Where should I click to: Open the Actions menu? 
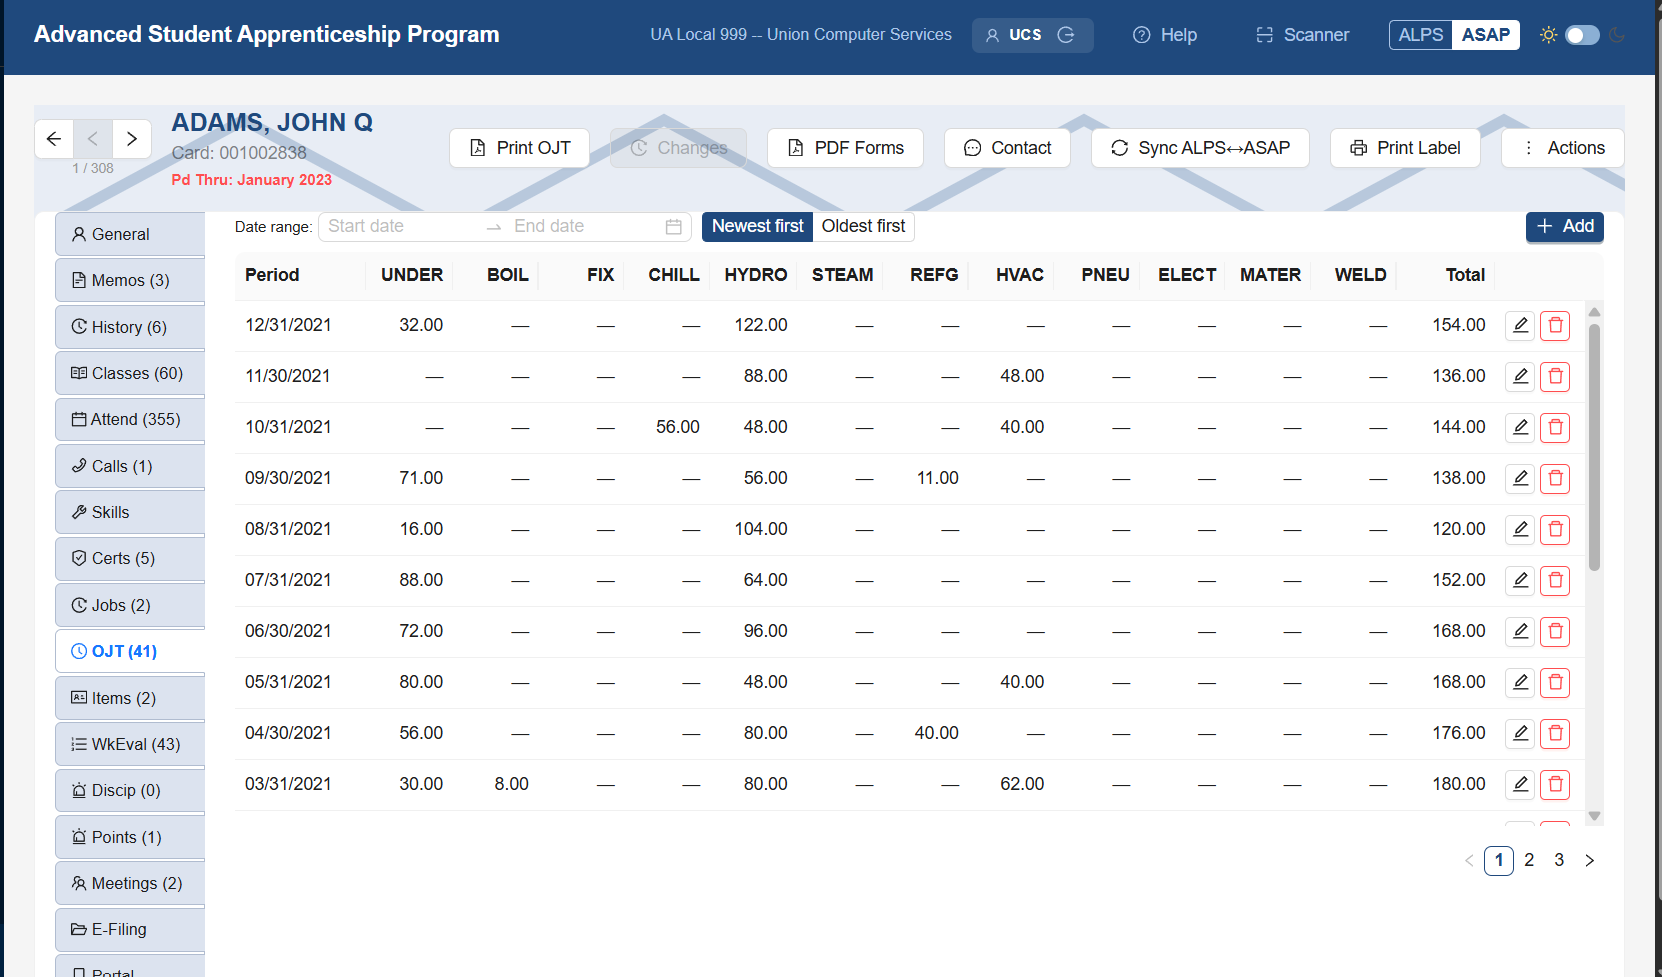pos(1562,148)
